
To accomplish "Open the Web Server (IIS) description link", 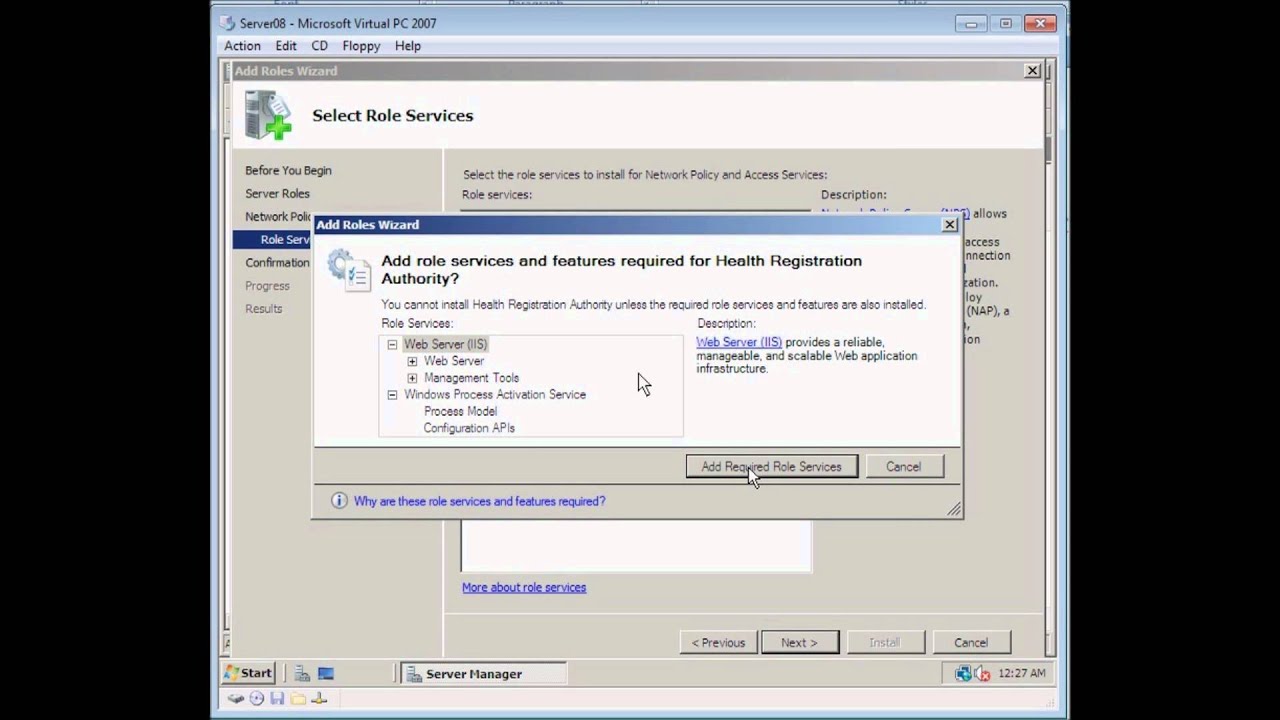I will pyautogui.click(x=739, y=342).
